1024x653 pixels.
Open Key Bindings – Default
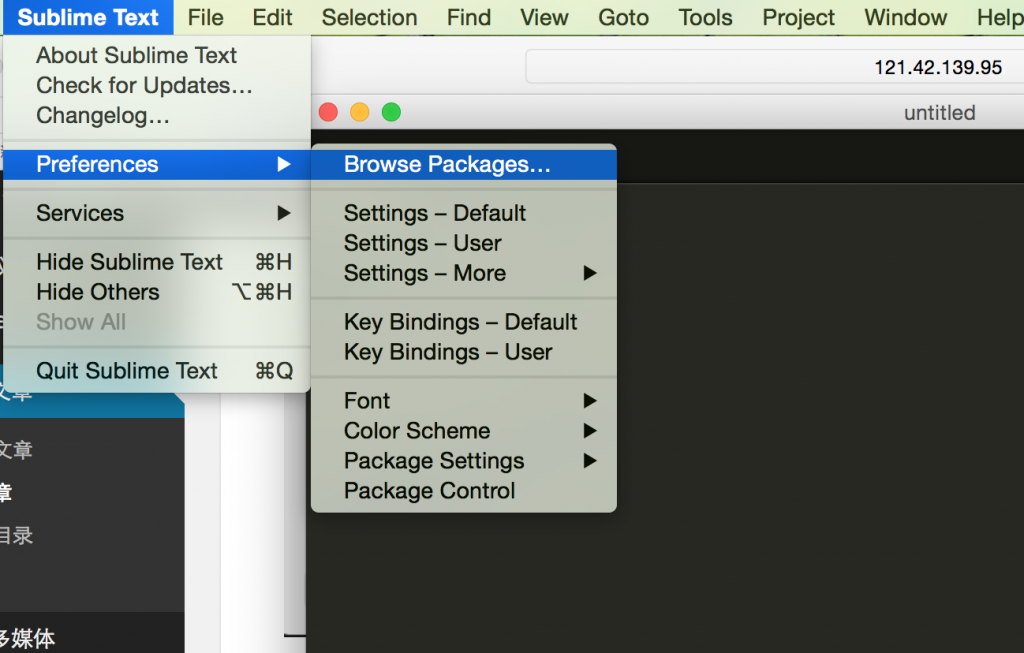pos(464,322)
